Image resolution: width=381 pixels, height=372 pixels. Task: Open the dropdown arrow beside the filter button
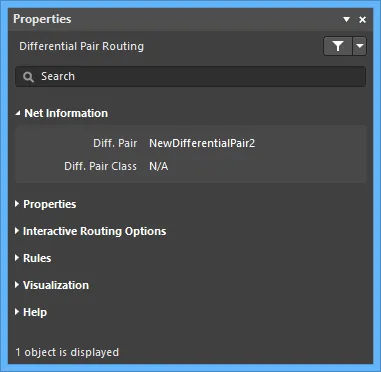point(360,46)
